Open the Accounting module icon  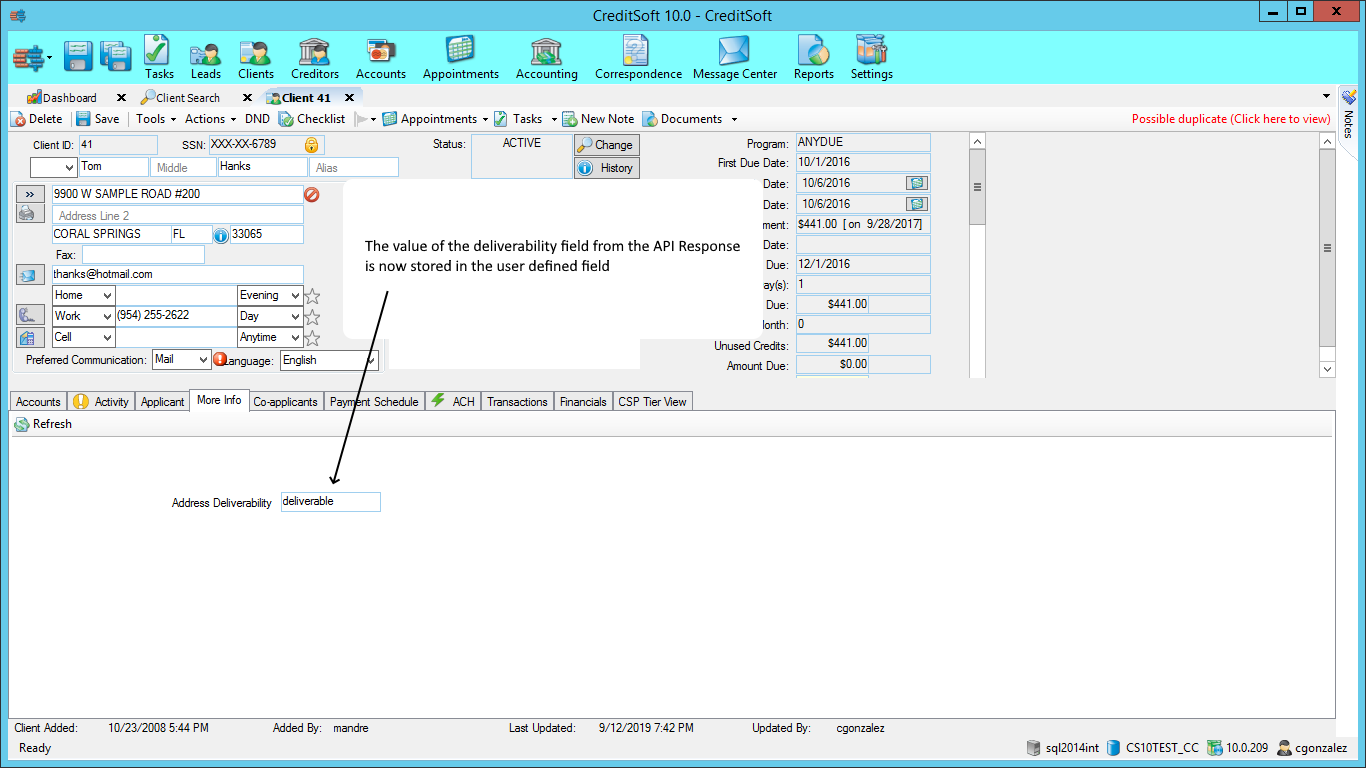[x=547, y=59]
